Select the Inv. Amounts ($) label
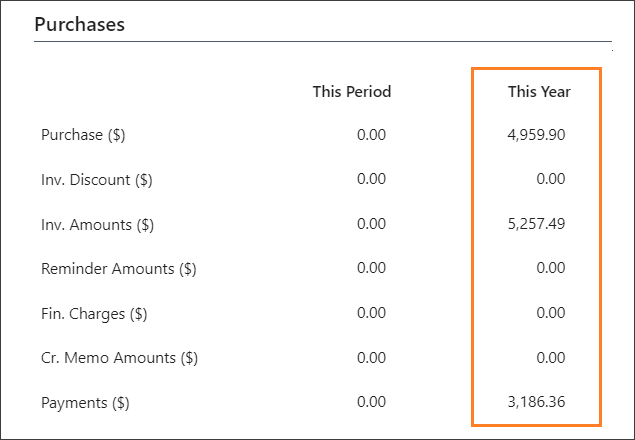This screenshot has height=440, width=635. click(x=97, y=224)
